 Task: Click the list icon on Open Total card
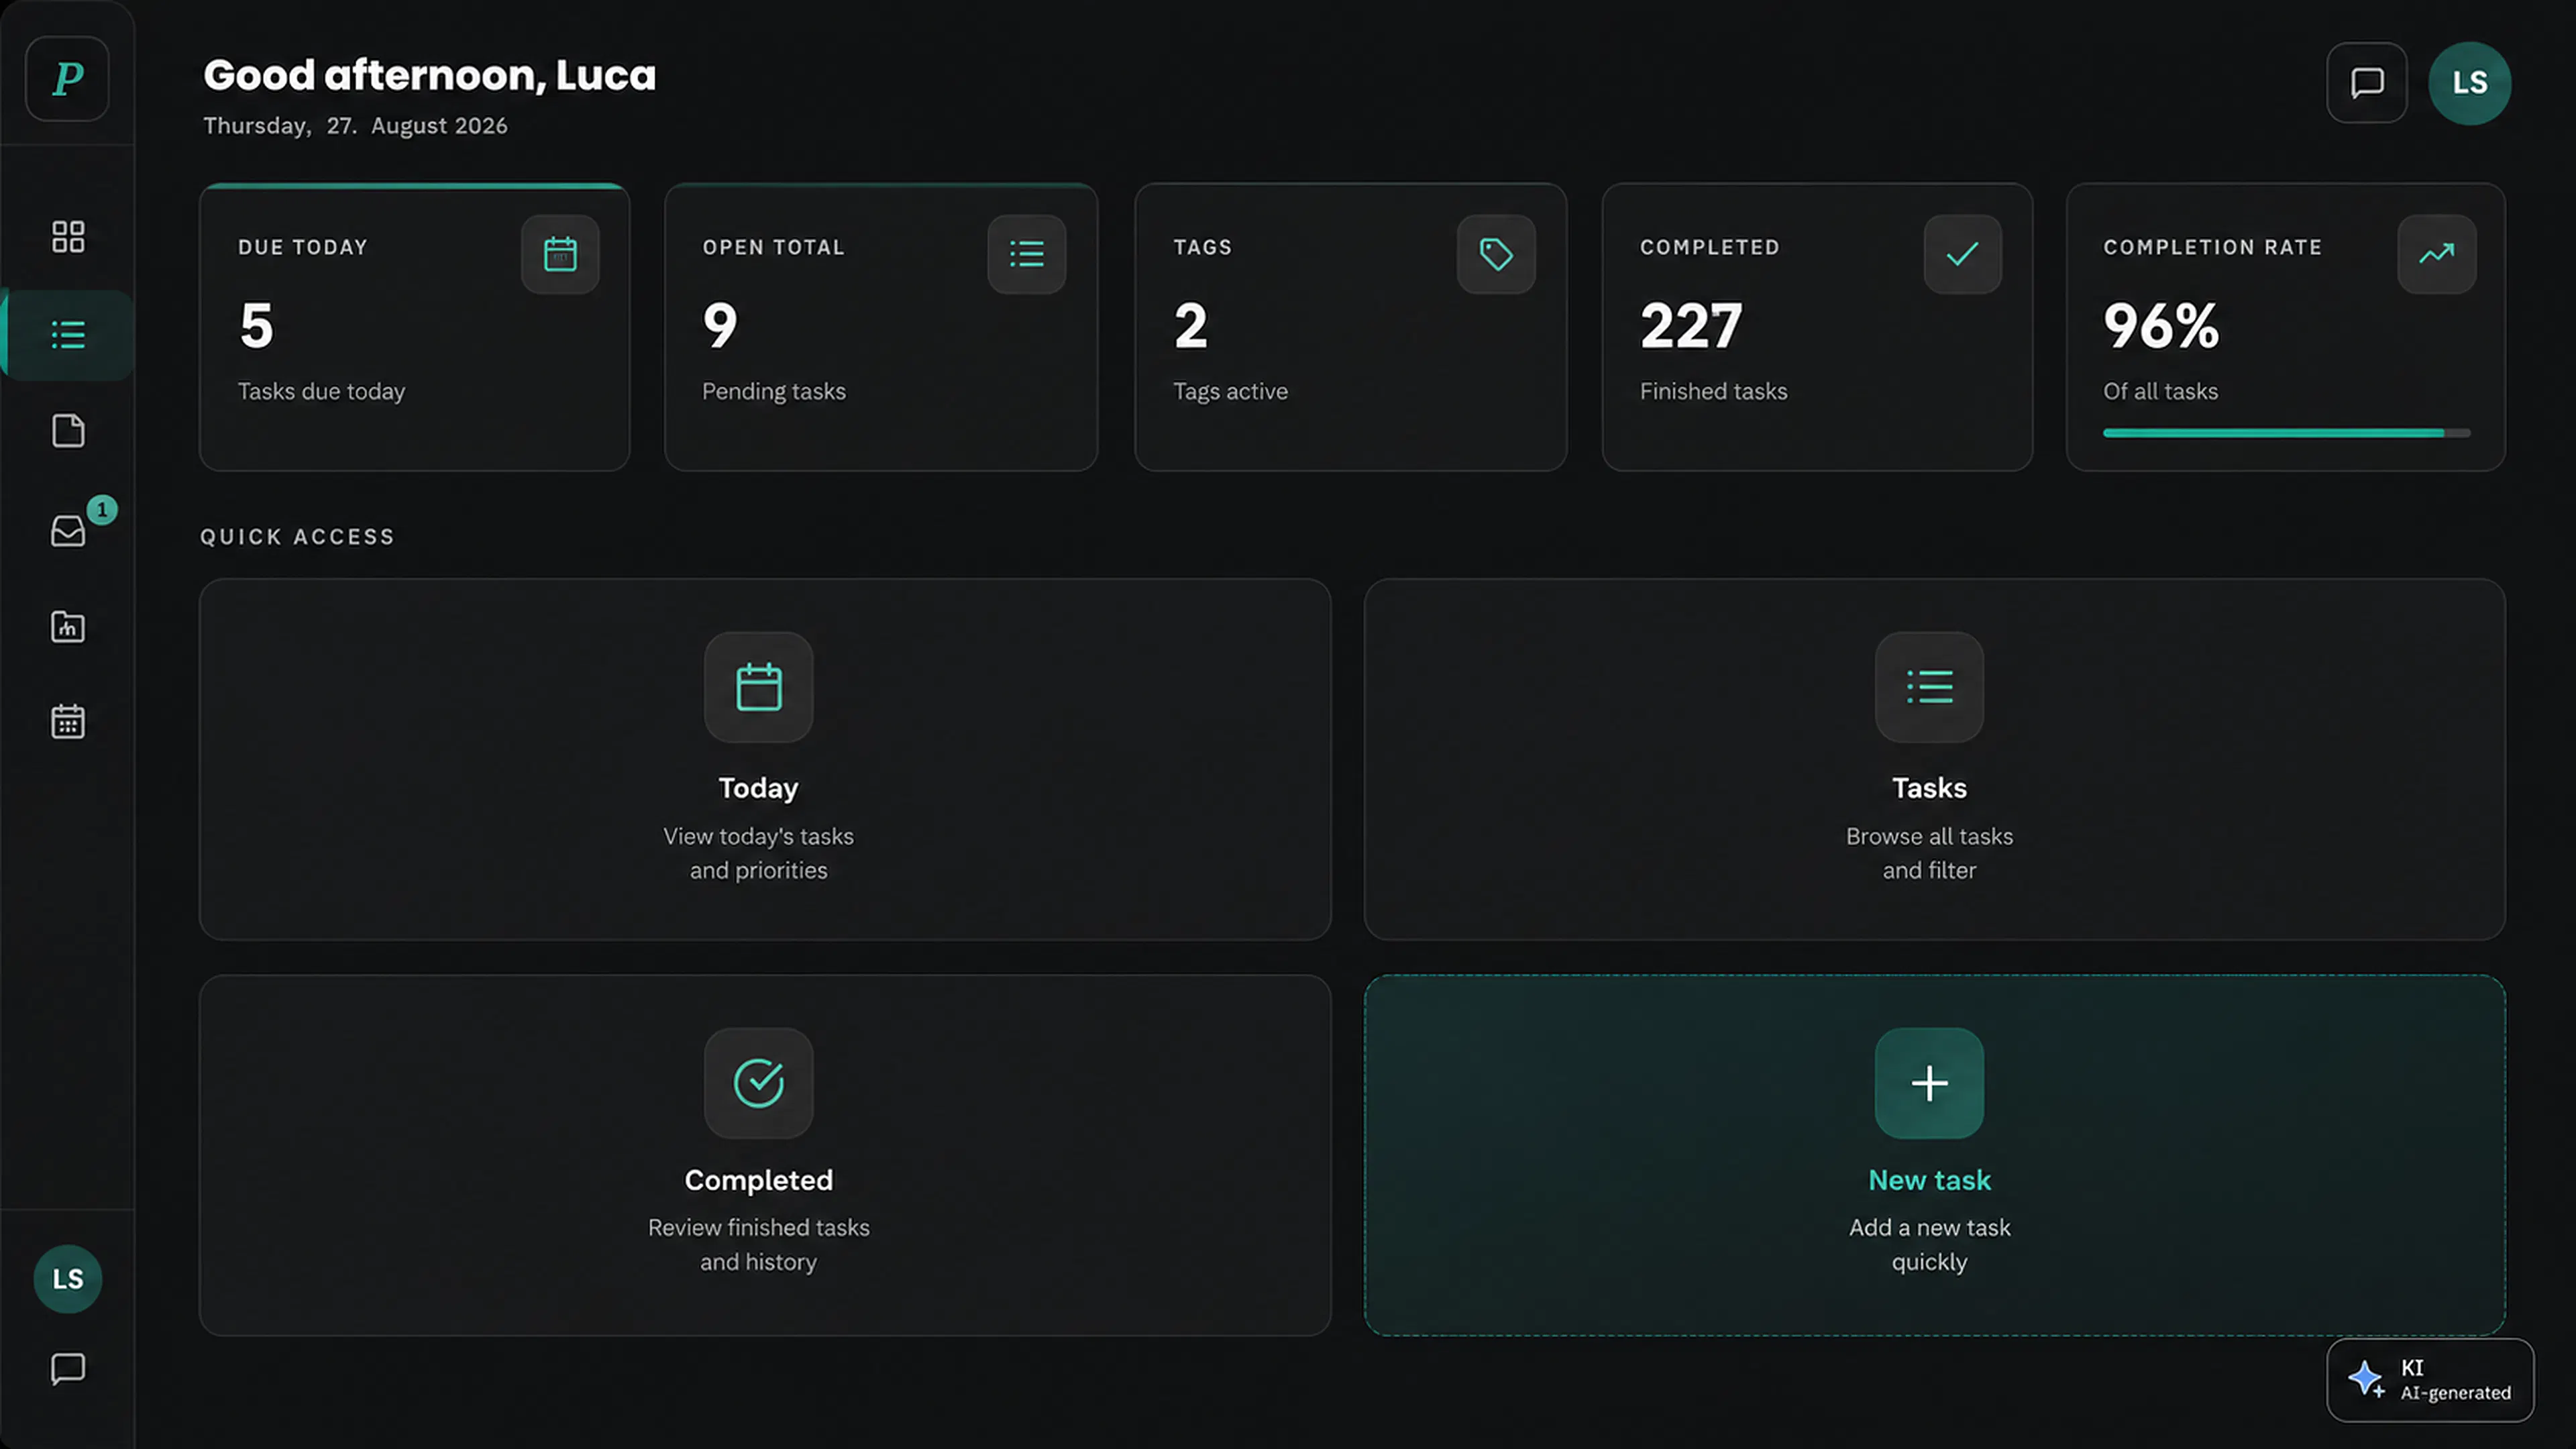point(1027,254)
